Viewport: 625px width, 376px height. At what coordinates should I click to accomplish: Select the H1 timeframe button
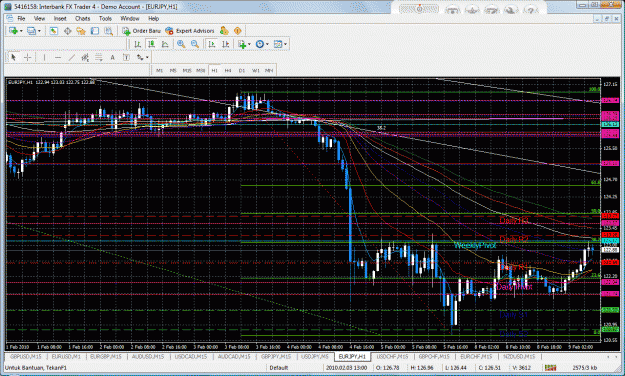coord(214,71)
